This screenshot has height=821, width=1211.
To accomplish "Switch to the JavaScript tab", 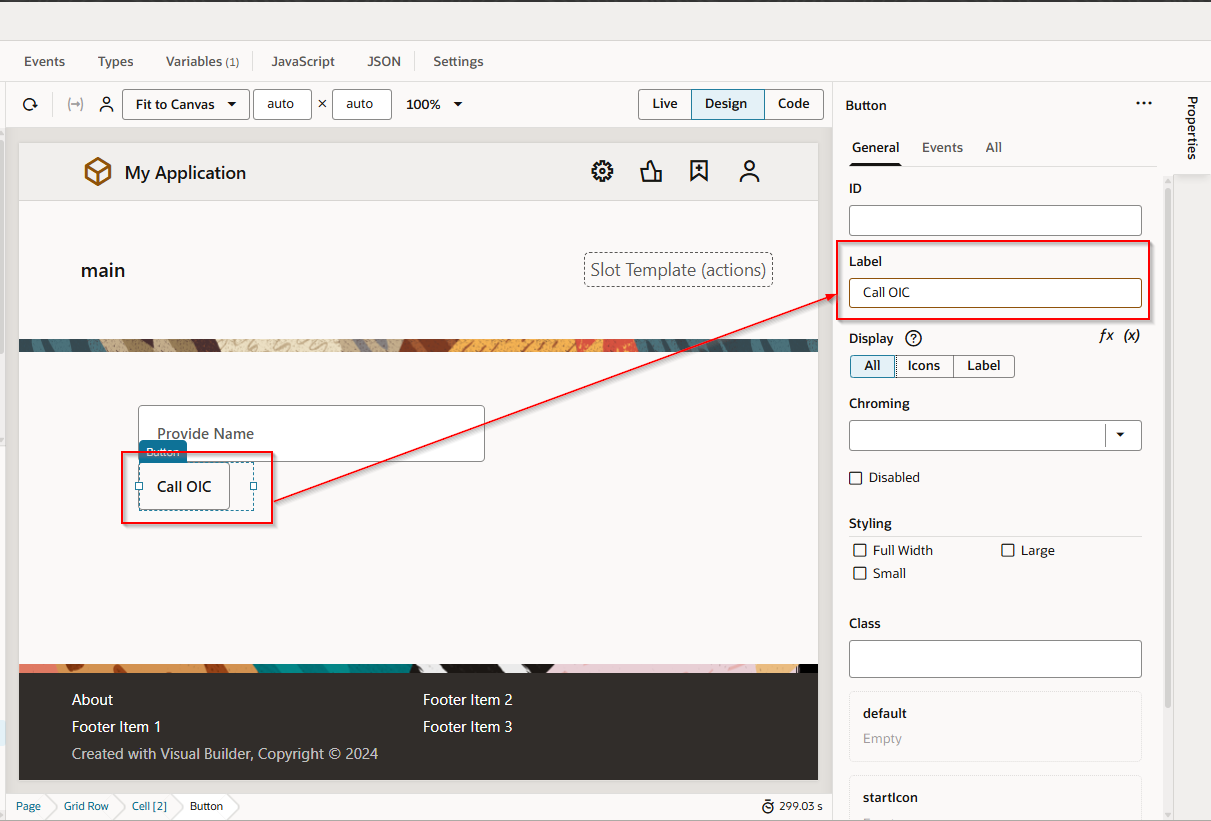I will click(x=303, y=61).
